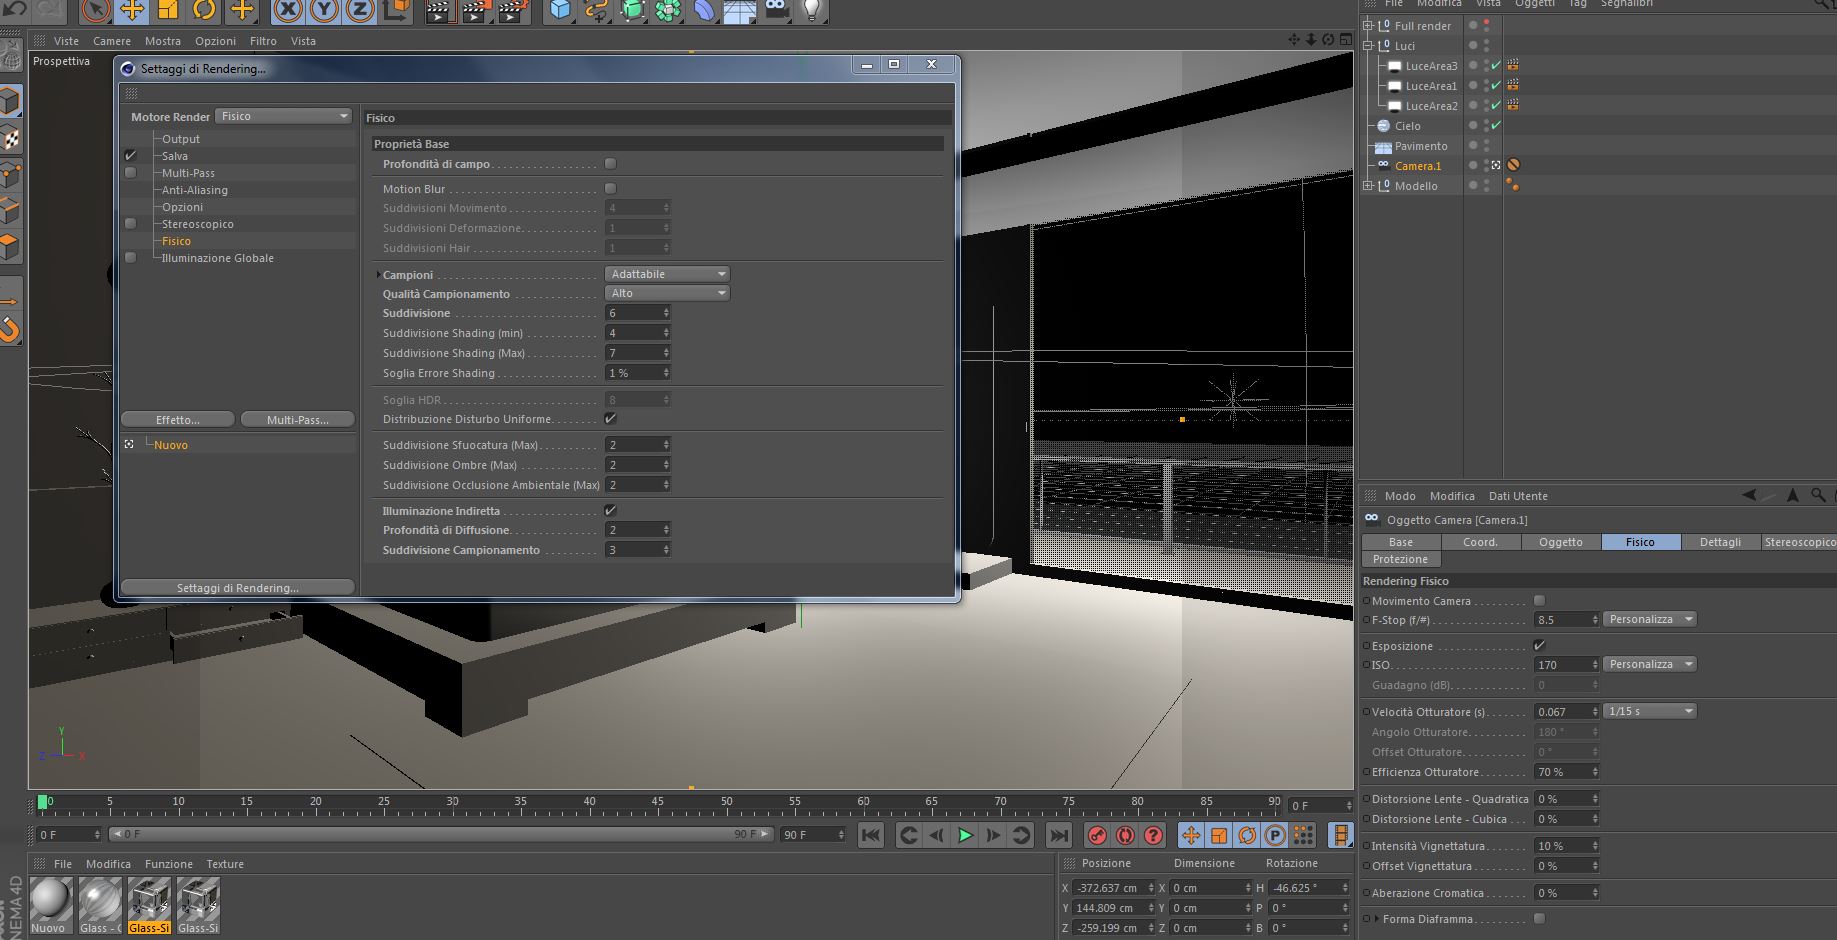Screen dimensions: 1837x940
Task: Enable Illuminazione Globale checkbox
Action: [130, 258]
